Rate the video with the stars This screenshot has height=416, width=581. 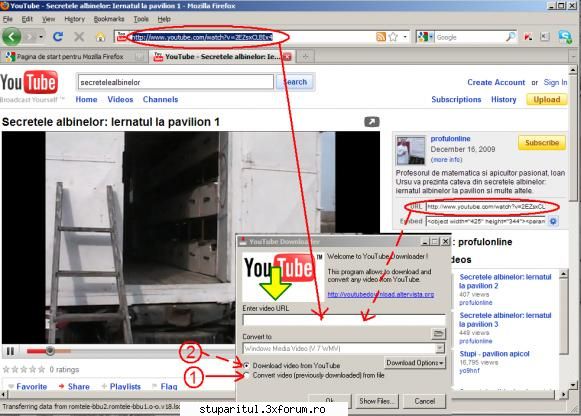[x=24, y=369]
